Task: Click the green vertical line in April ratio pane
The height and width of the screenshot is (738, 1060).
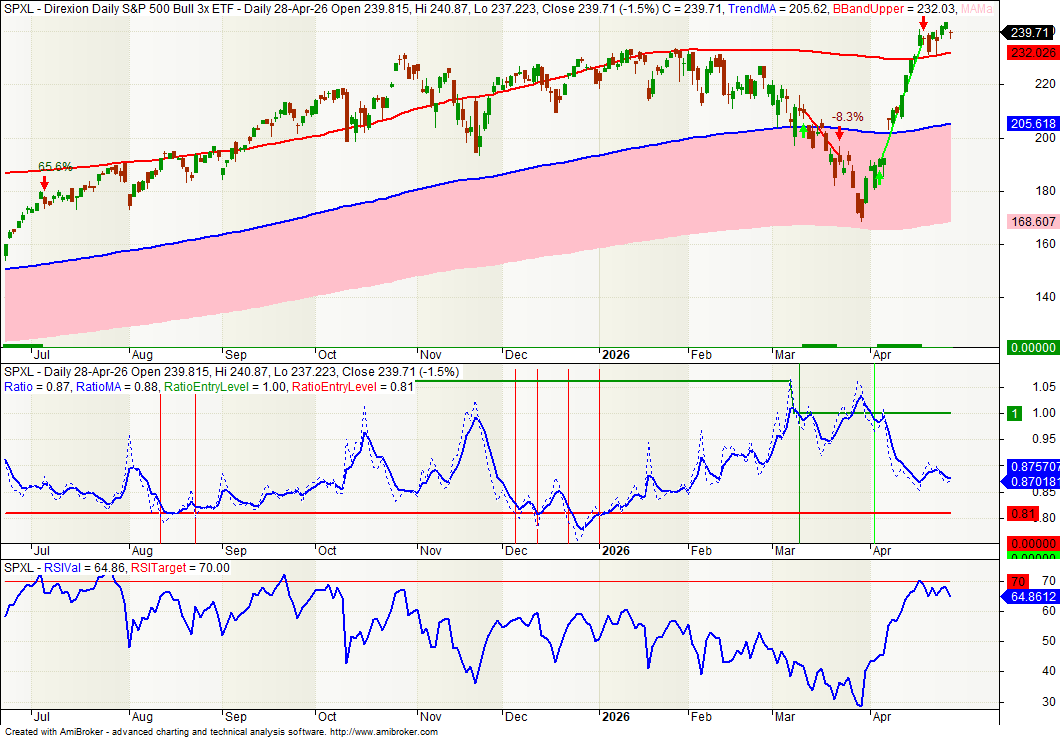Action: (x=875, y=450)
